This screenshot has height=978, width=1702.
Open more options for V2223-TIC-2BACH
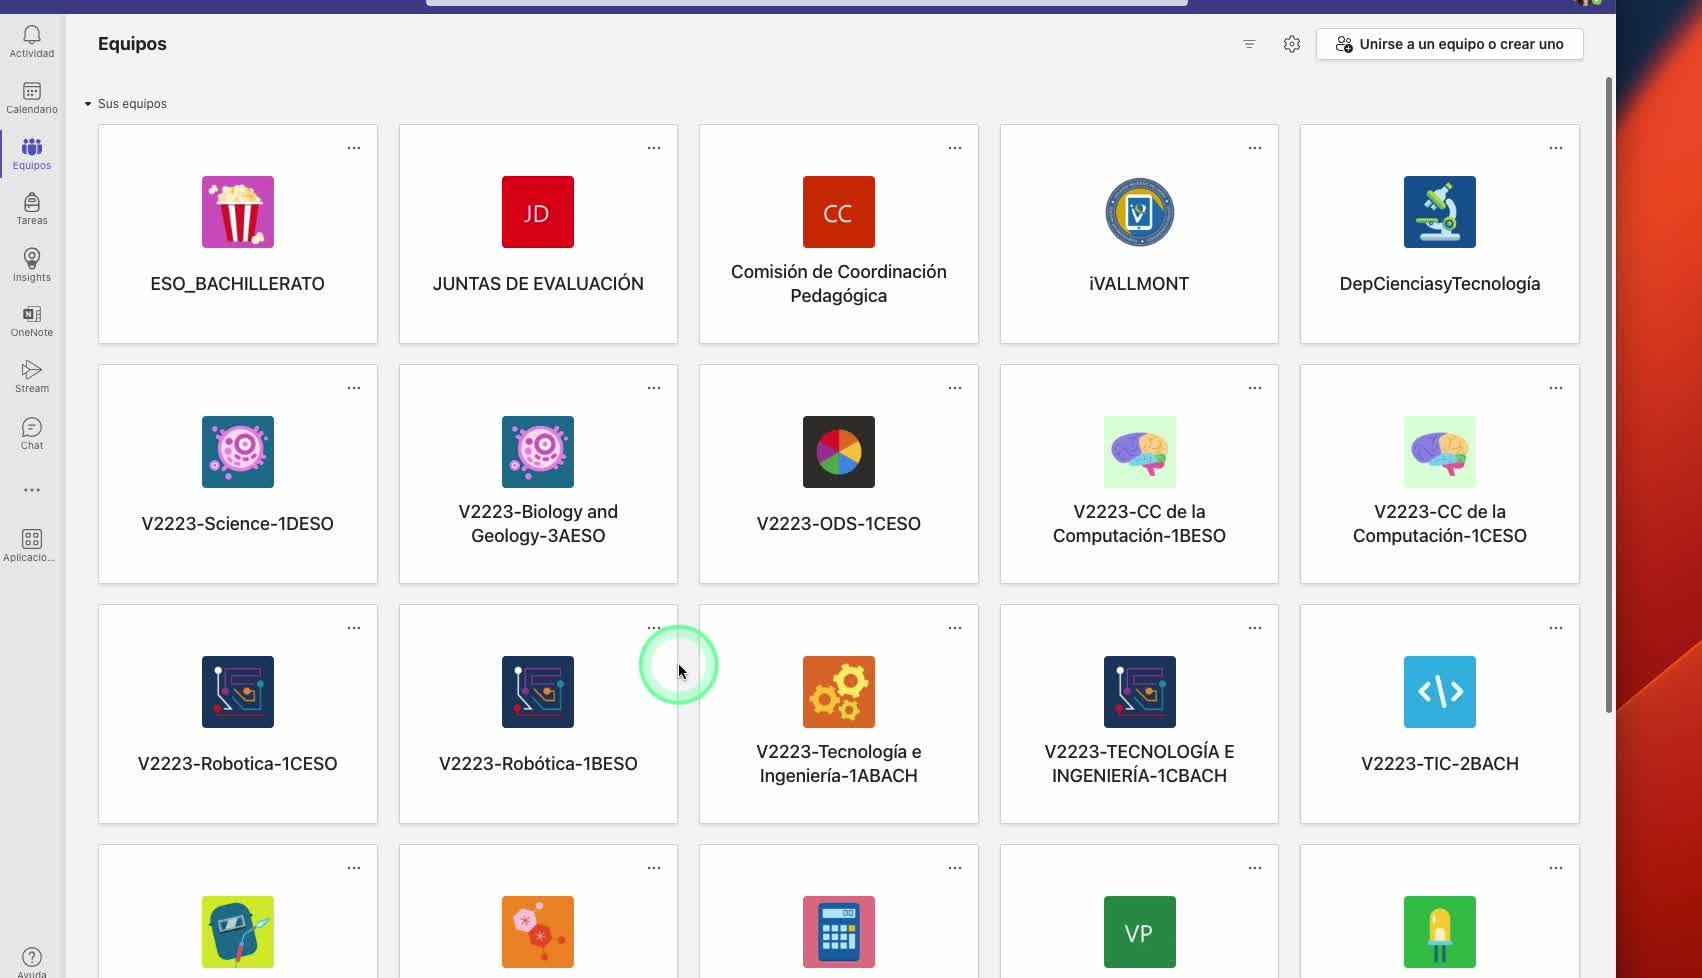(x=1556, y=628)
